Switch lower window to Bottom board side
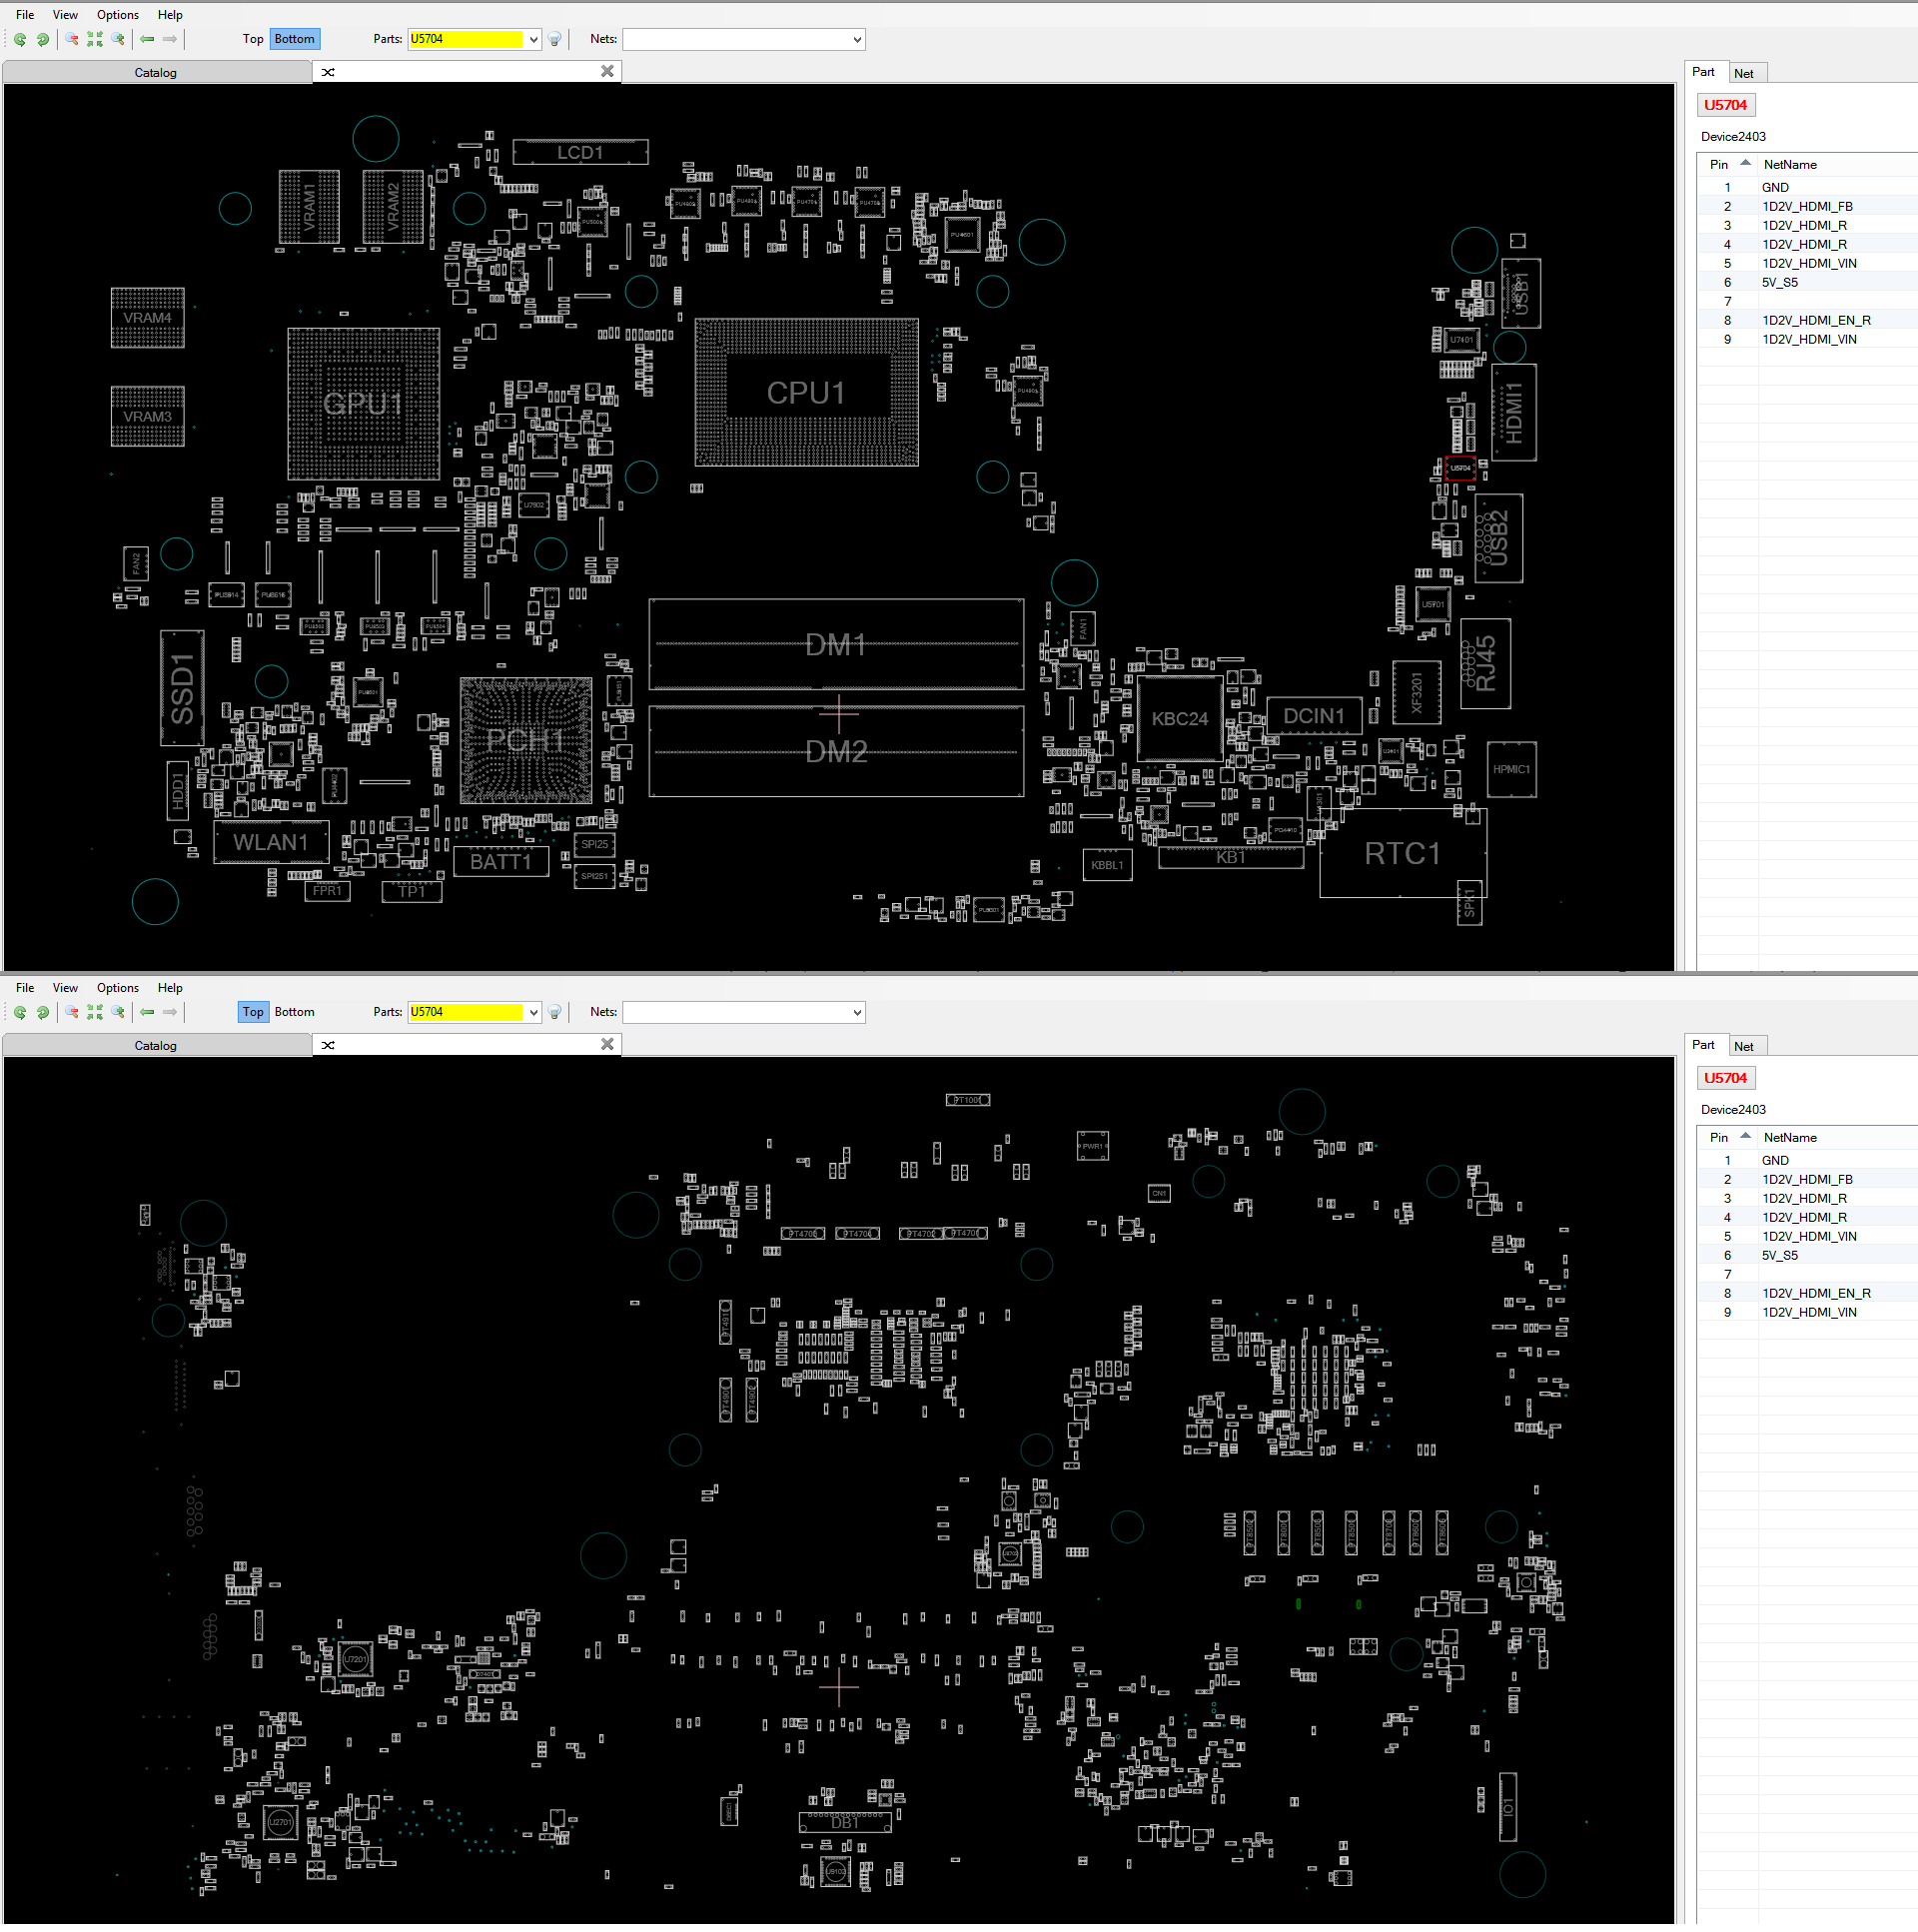This screenshot has height=1932, width=1918. [x=294, y=1012]
